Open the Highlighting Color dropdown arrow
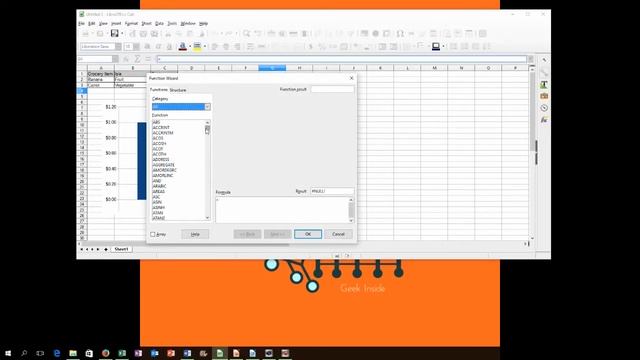The height and width of the screenshot is (360, 640). click(x=204, y=47)
